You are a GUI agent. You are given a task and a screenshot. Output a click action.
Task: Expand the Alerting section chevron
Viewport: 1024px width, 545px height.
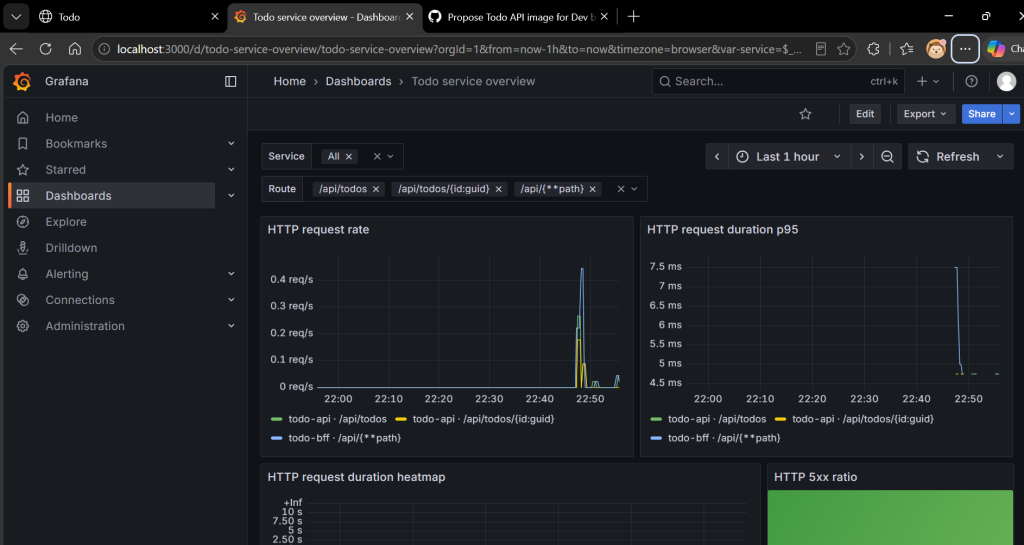[231, 274]
